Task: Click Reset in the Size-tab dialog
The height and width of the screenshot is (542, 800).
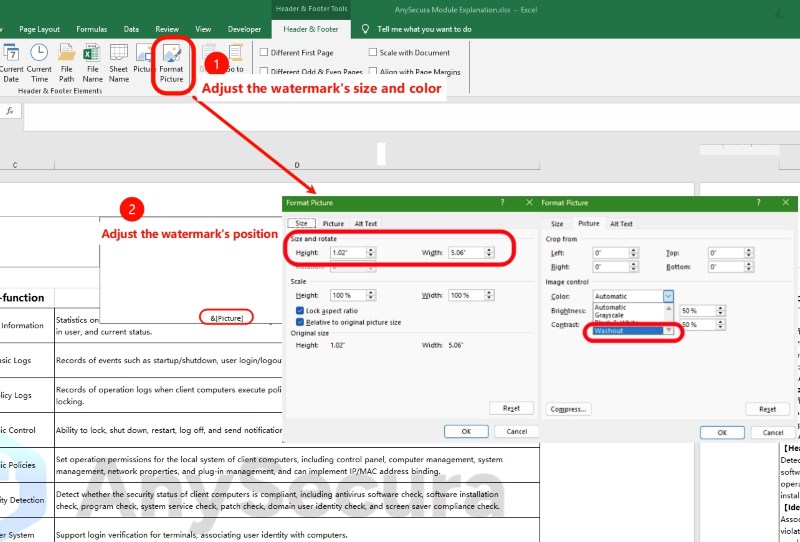Action: (x=511, y=408)
